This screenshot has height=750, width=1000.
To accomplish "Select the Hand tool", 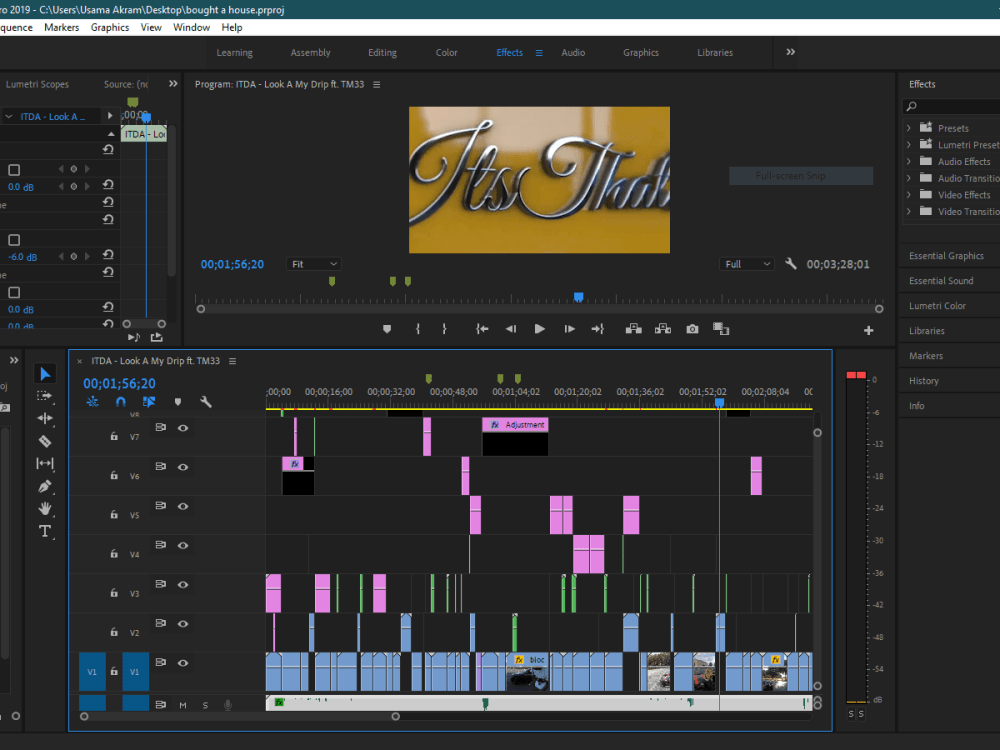I will pyautogui.click(x=45, y=508).
